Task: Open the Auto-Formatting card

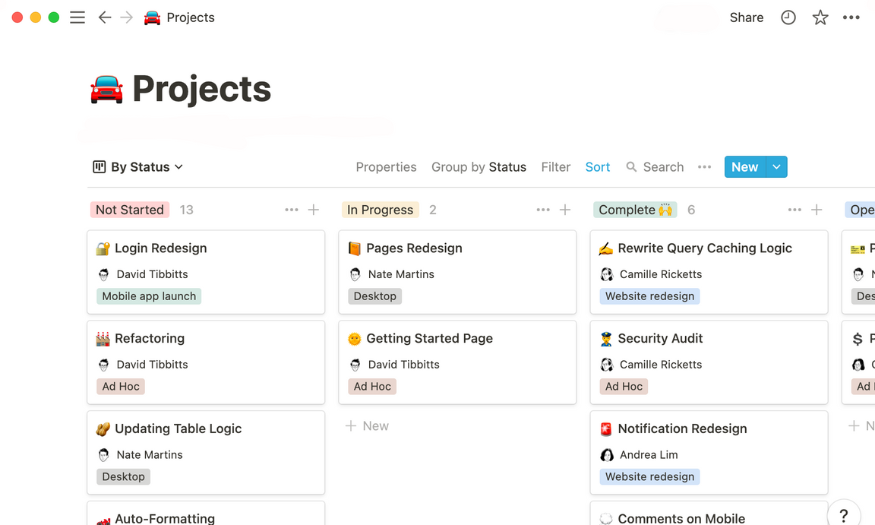Action: (x=206, y=514)
